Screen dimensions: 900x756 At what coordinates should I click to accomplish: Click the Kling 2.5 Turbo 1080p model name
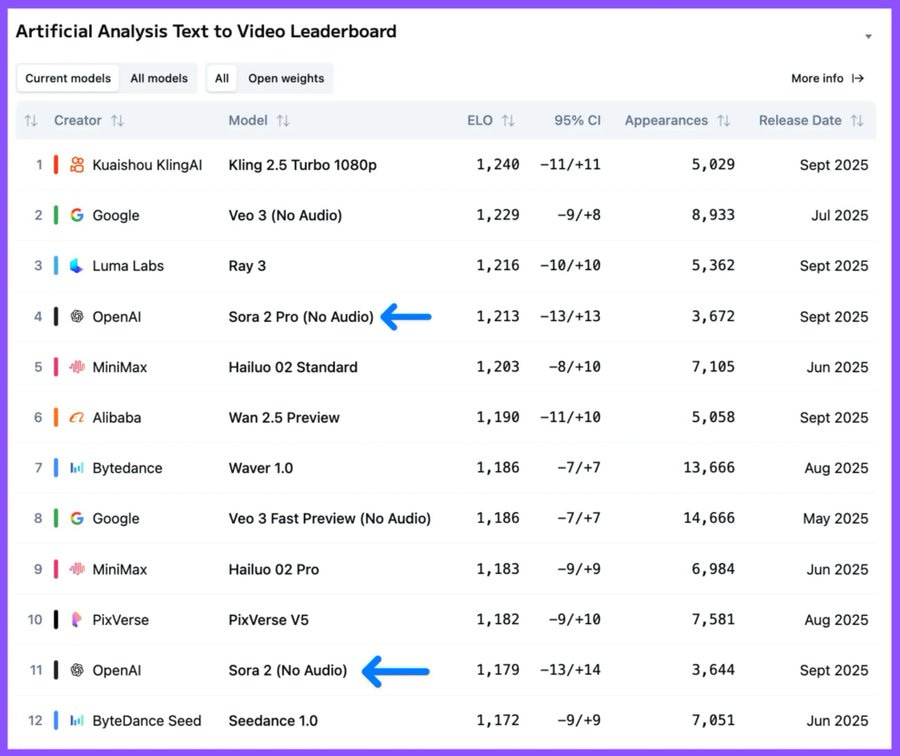pos(302,165)
